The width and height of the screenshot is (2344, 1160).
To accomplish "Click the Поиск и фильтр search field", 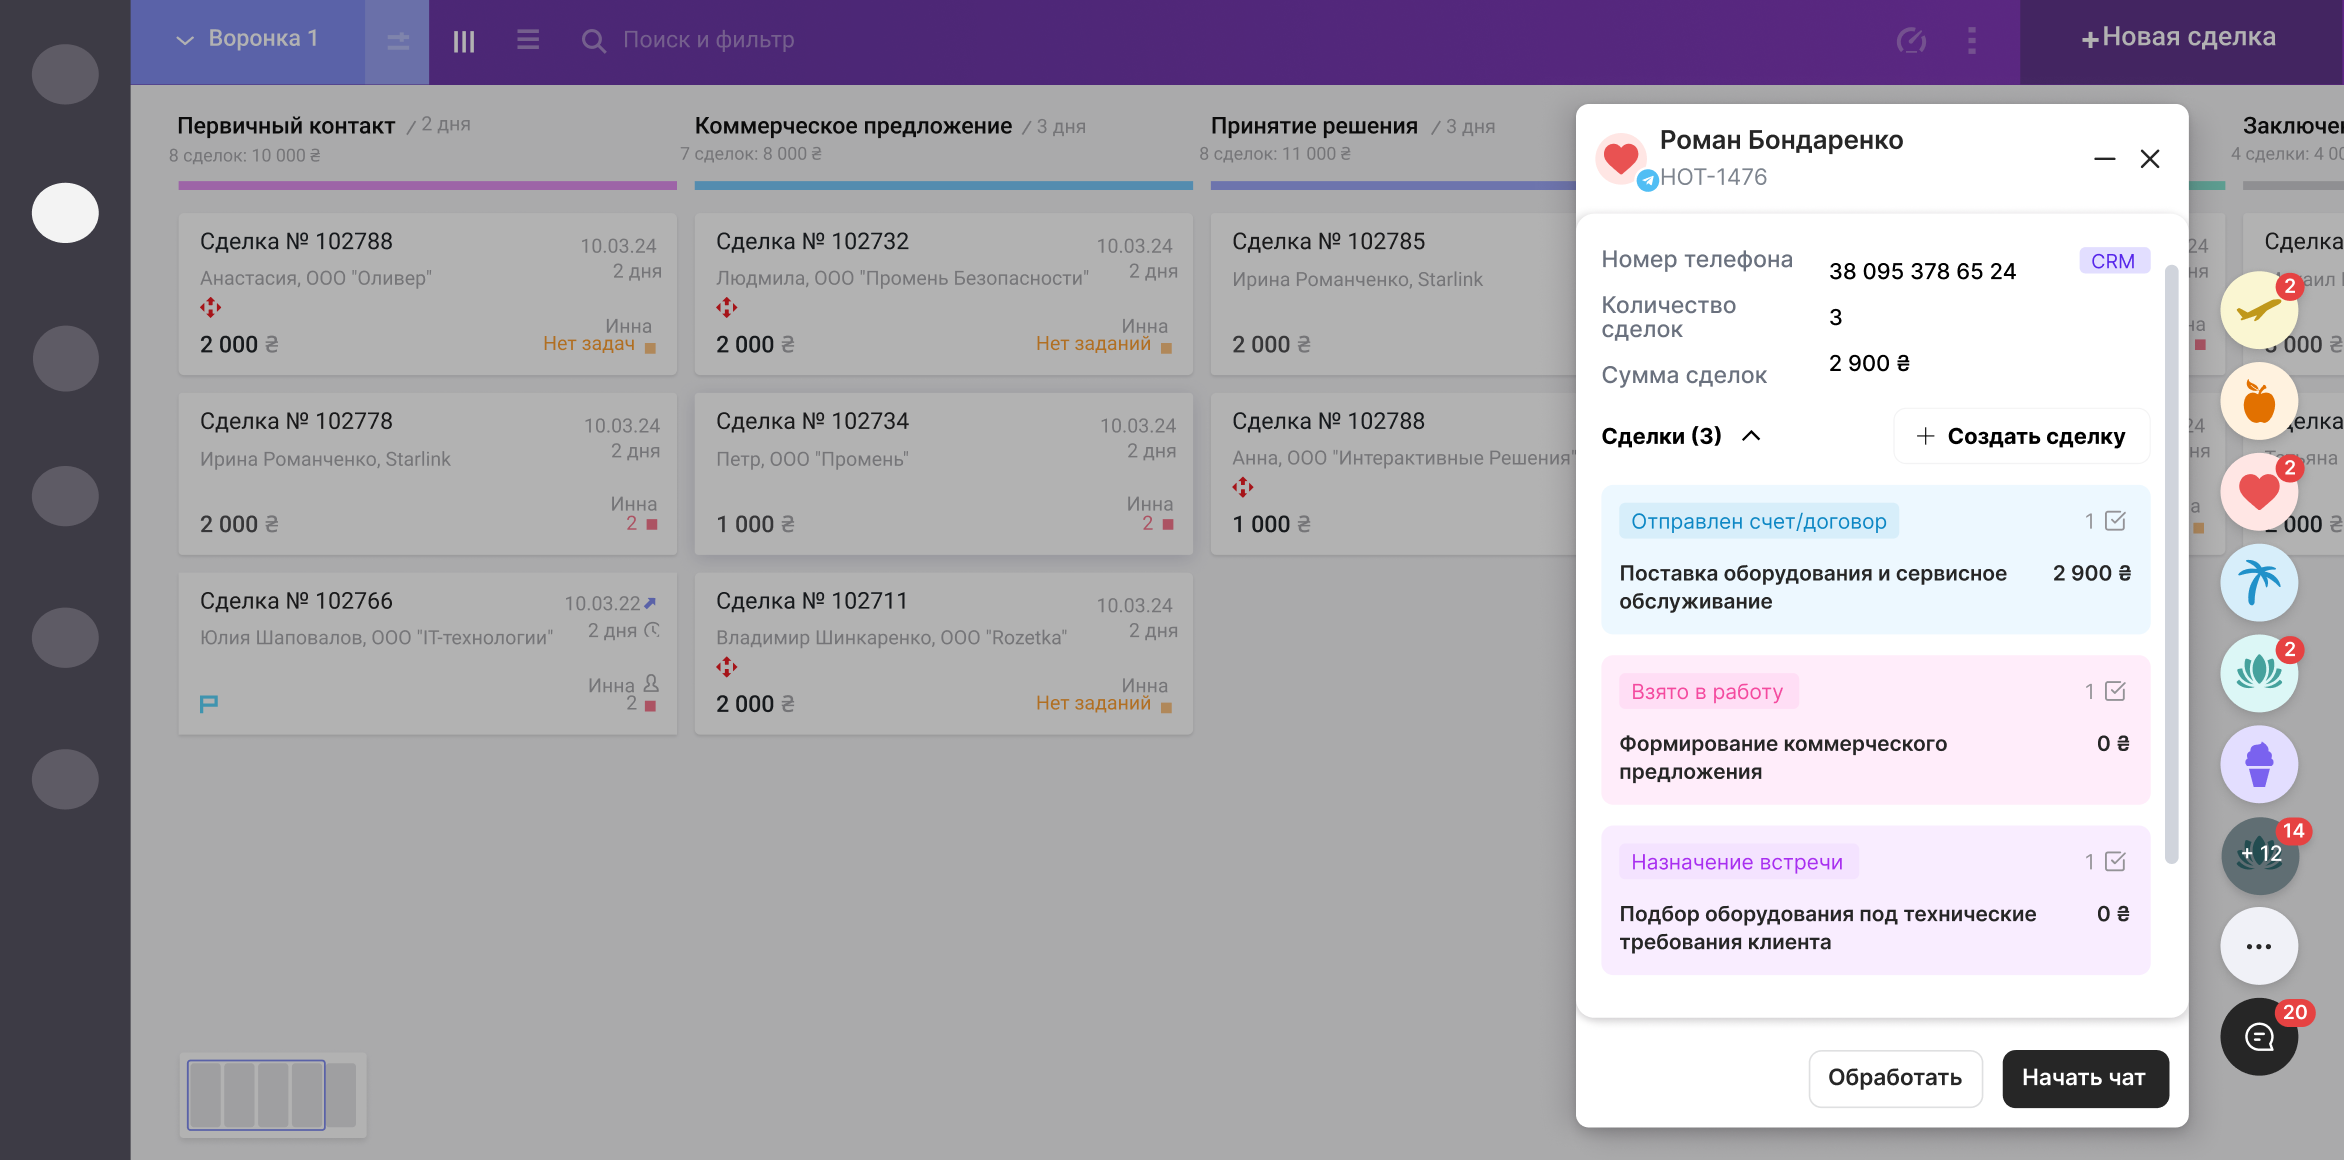I will [708, 40].
